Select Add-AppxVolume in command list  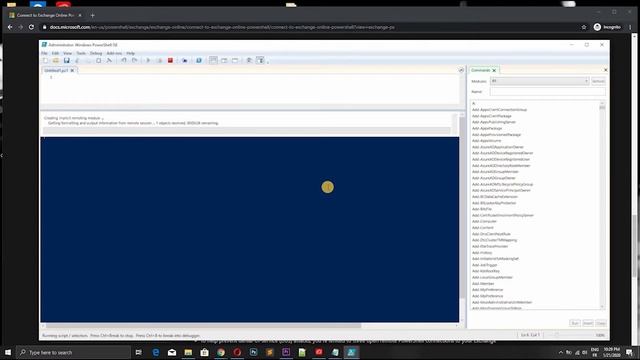[x=486, y=141]
